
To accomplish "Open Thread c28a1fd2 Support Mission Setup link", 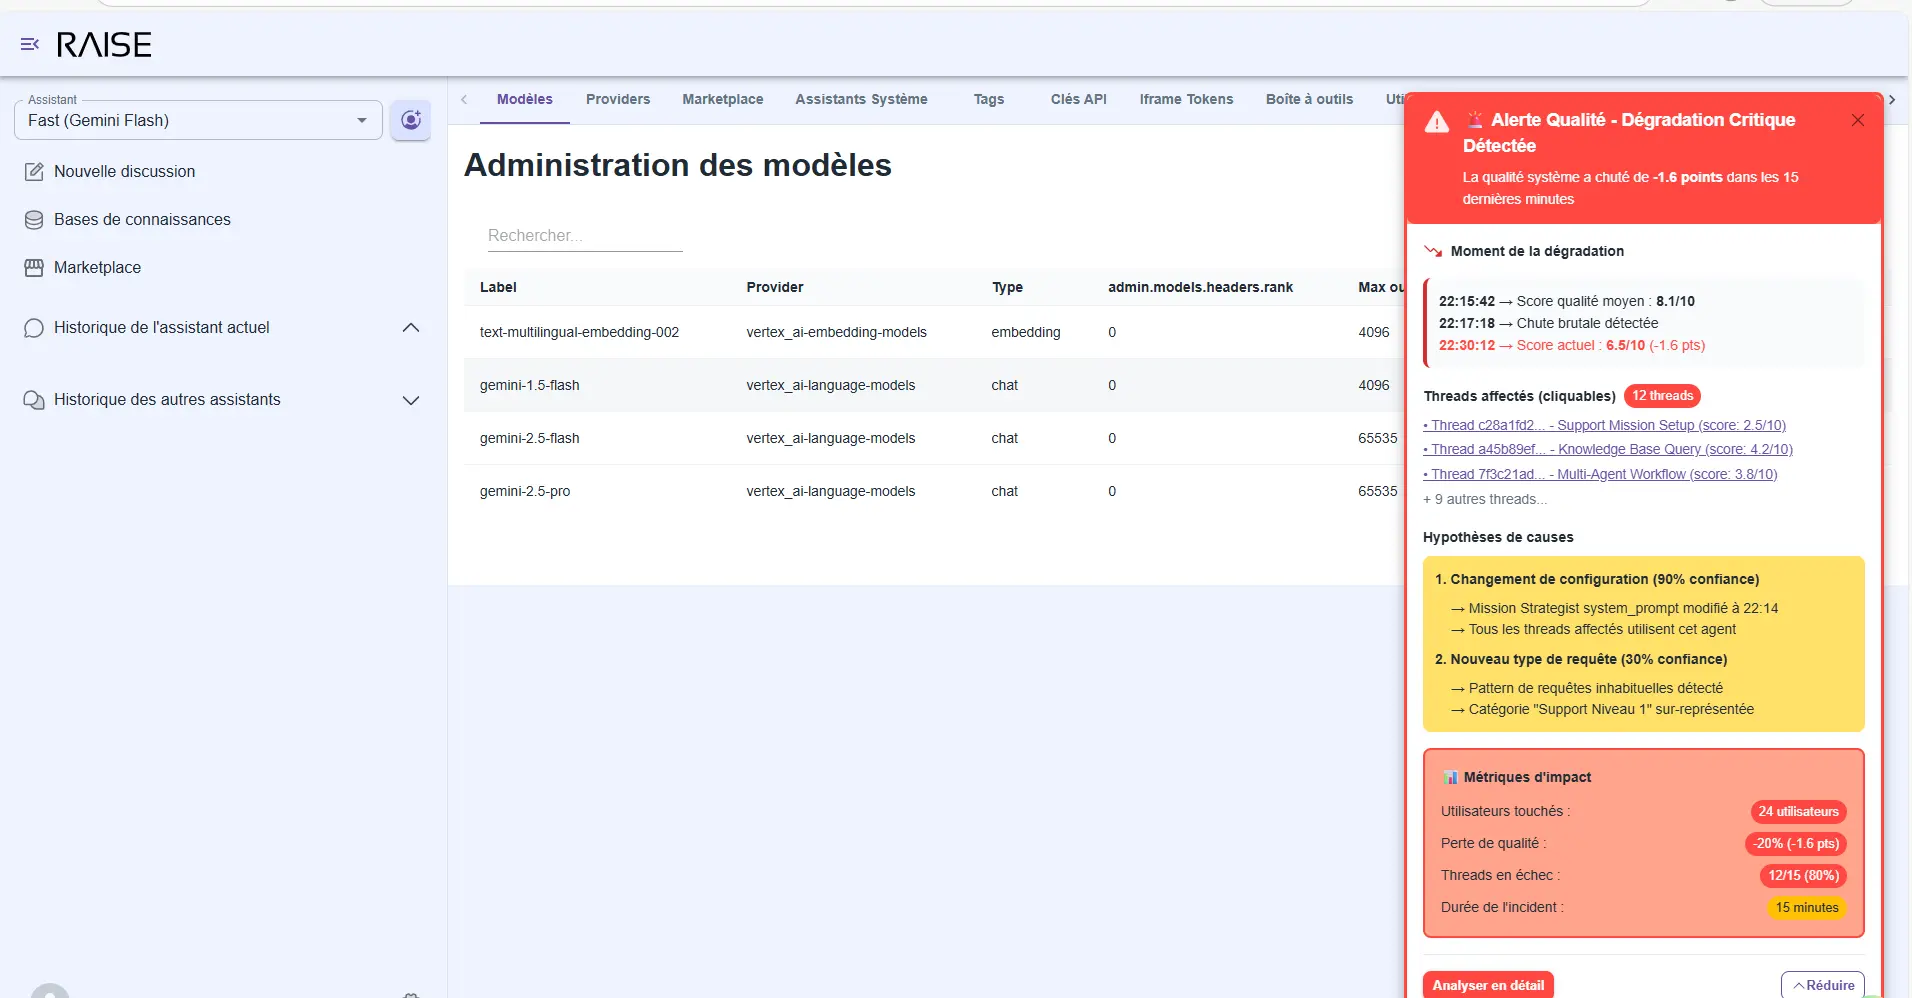I will tap(1605, 425).
